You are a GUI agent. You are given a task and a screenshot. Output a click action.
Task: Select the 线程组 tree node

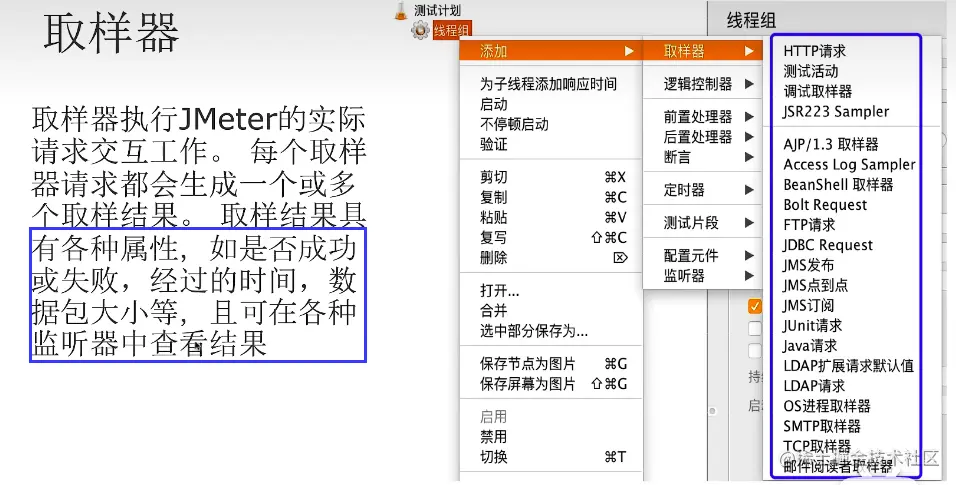point(452,30)
